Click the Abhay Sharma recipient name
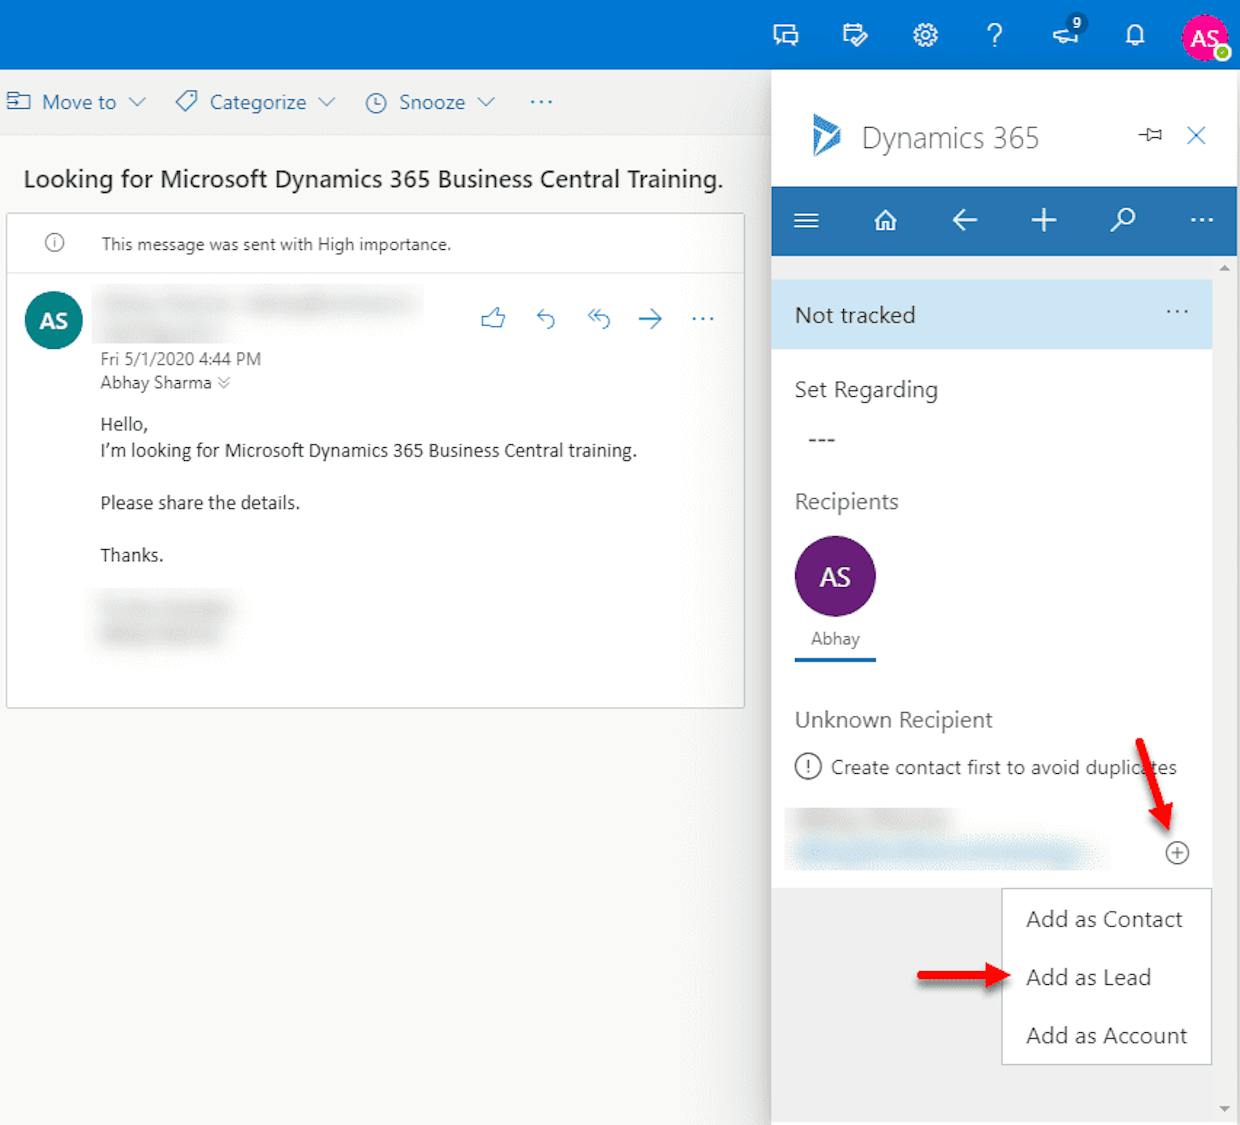The height and width of the screenshot is (1125, 1240). point(156,383)
